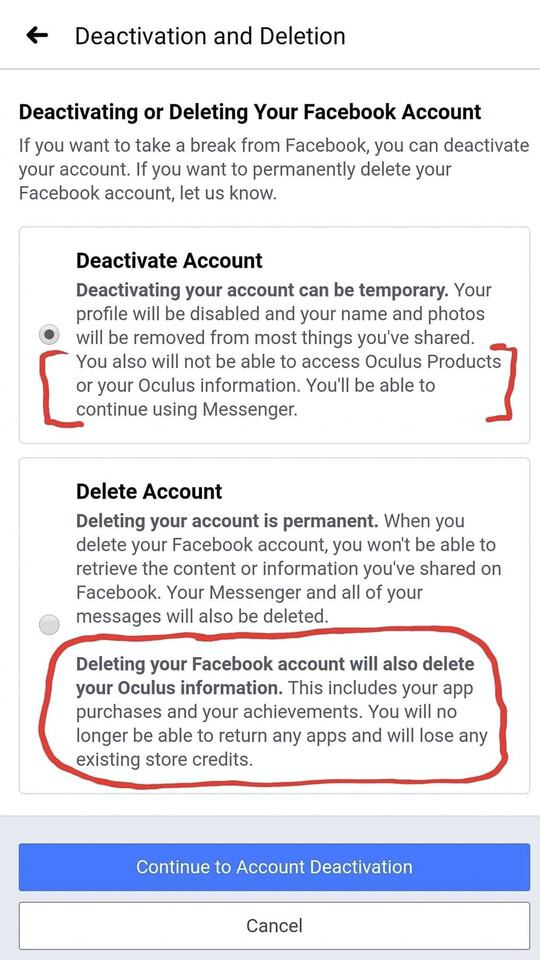Image resolution: width=540 pixels, height=960 pixels.
Task: Select the Deactivate Account radio button
Action: pos(49,335)
